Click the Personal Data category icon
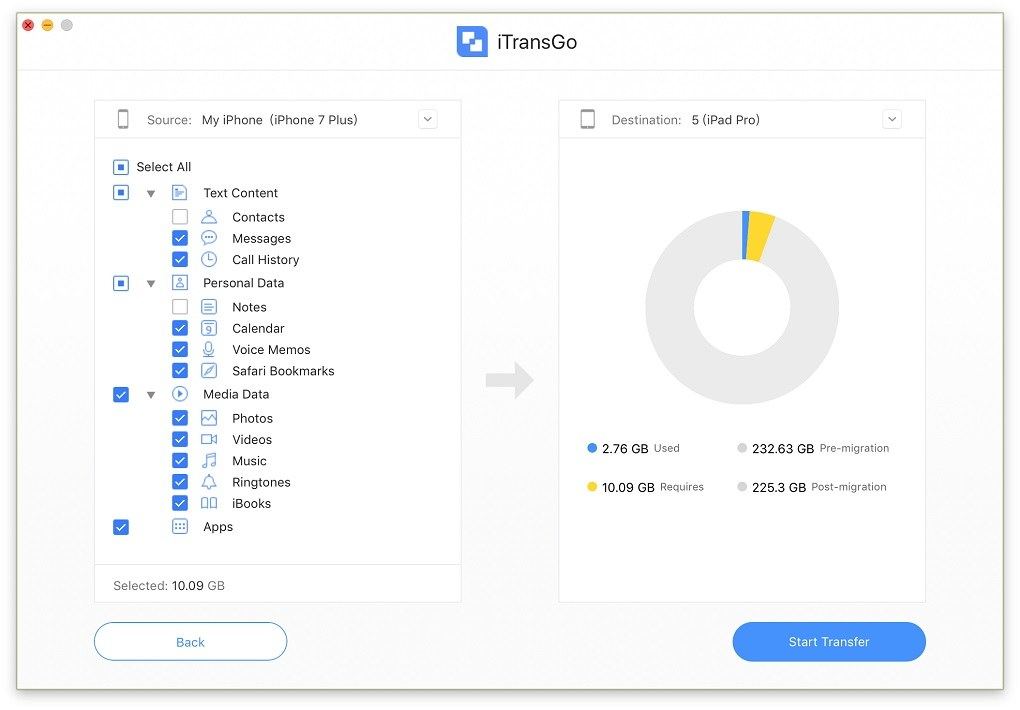Image resolution: width=1020 pixels, height=710 pixels. click(x=180, y=282)
